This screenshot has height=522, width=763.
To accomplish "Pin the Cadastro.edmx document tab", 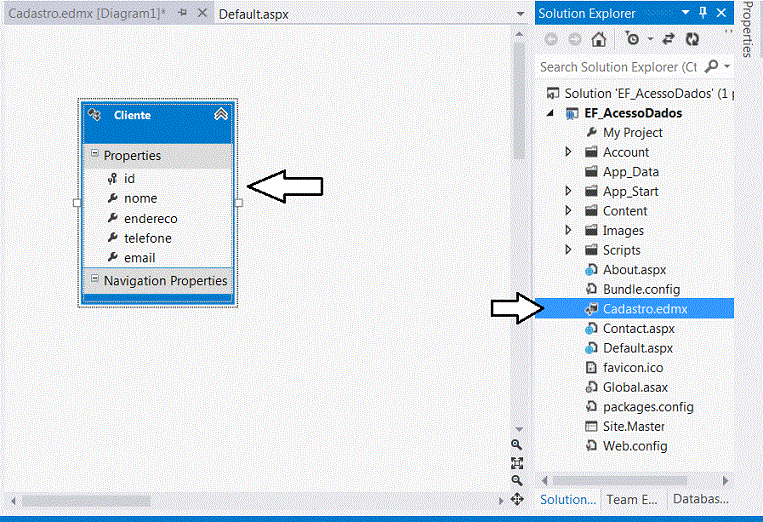I will pyautogui.click(x=182, y=14).
